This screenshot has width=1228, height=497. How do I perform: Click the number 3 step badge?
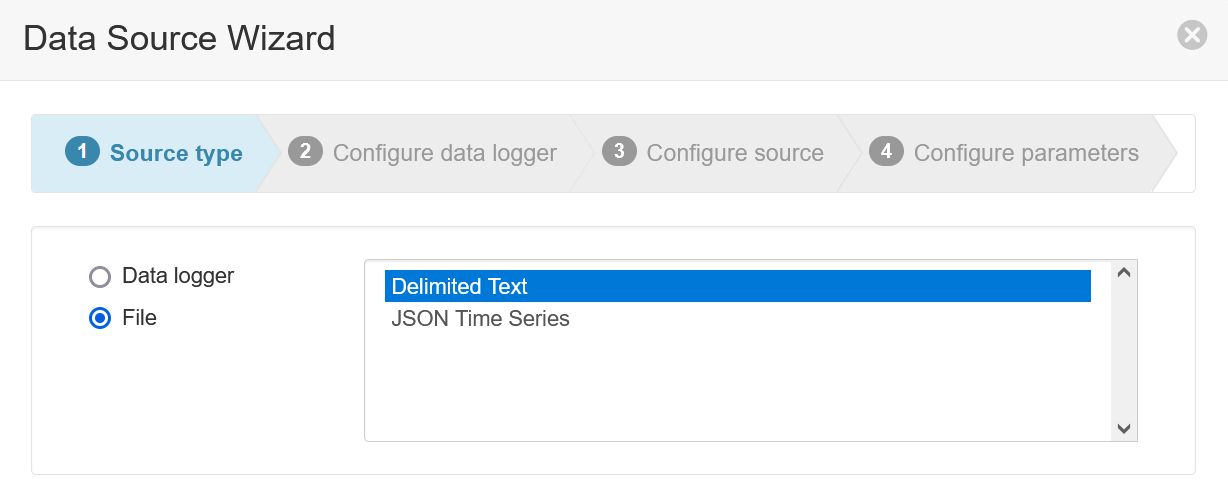[x=619, y=152]
